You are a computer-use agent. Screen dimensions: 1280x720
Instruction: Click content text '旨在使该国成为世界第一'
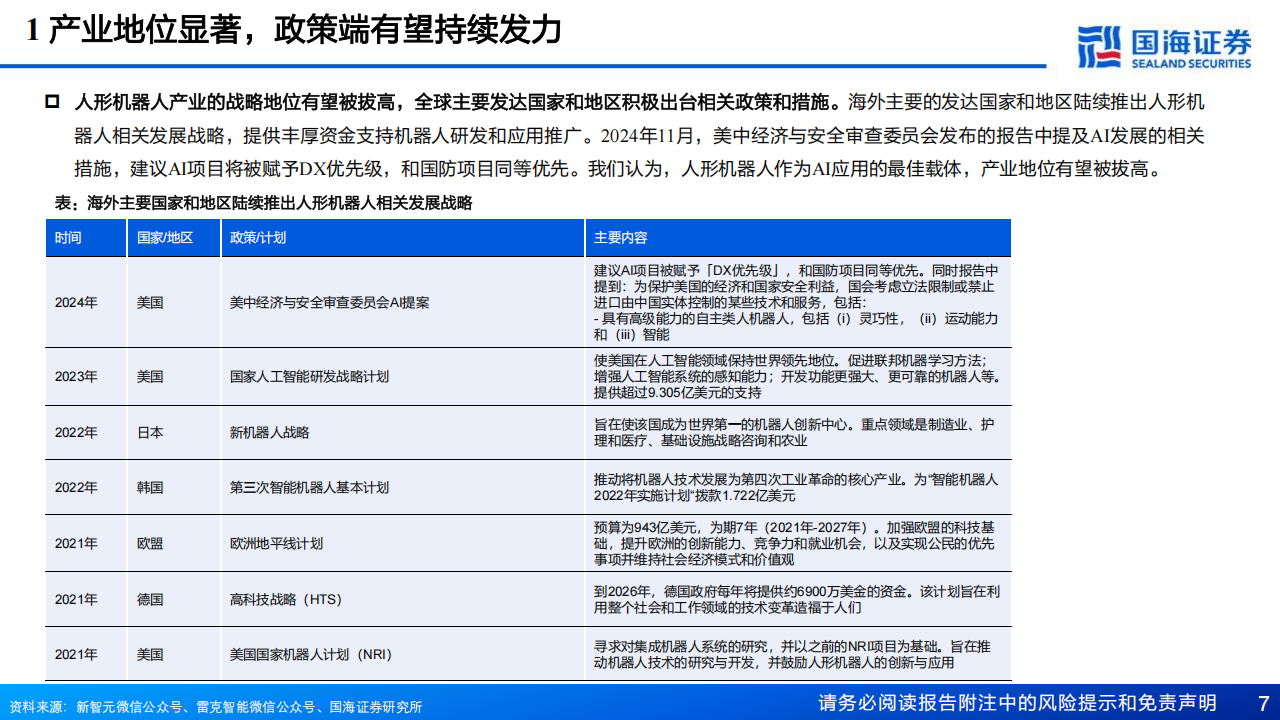tap(796, 432)
